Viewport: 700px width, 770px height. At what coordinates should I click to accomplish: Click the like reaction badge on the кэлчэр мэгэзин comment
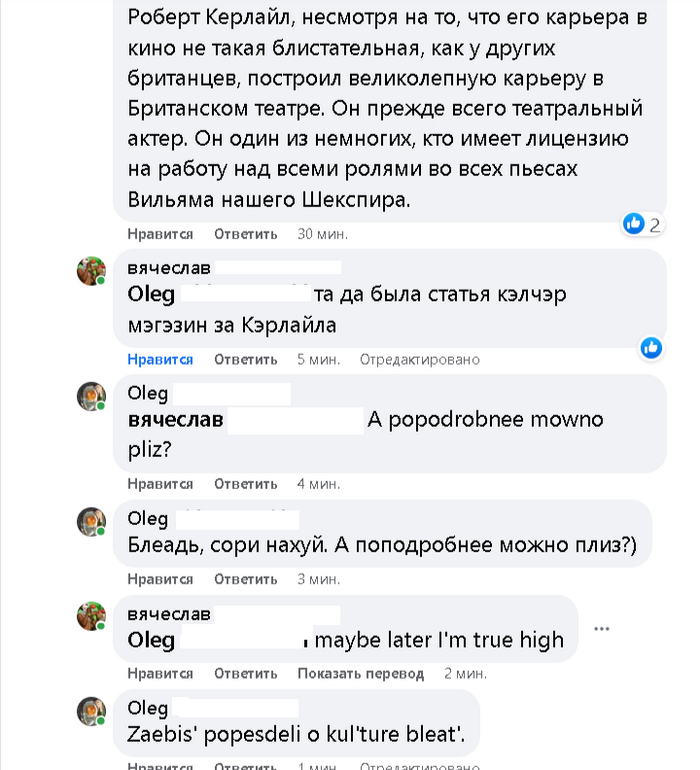pyautogui.click(x=651, y=347)
